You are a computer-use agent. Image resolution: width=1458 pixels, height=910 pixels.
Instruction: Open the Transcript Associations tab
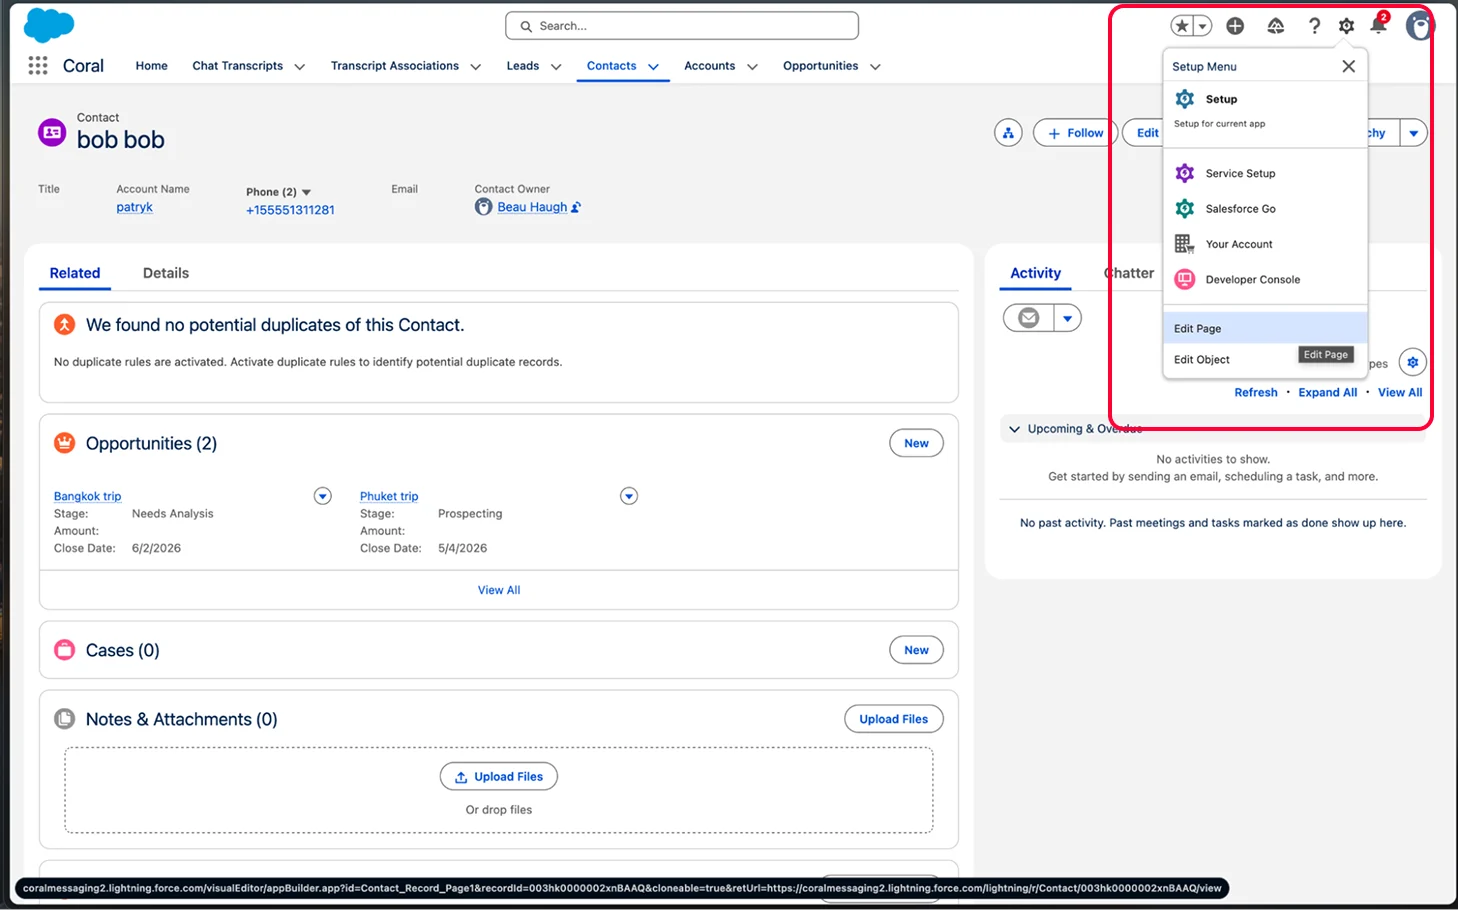point(394,66)
